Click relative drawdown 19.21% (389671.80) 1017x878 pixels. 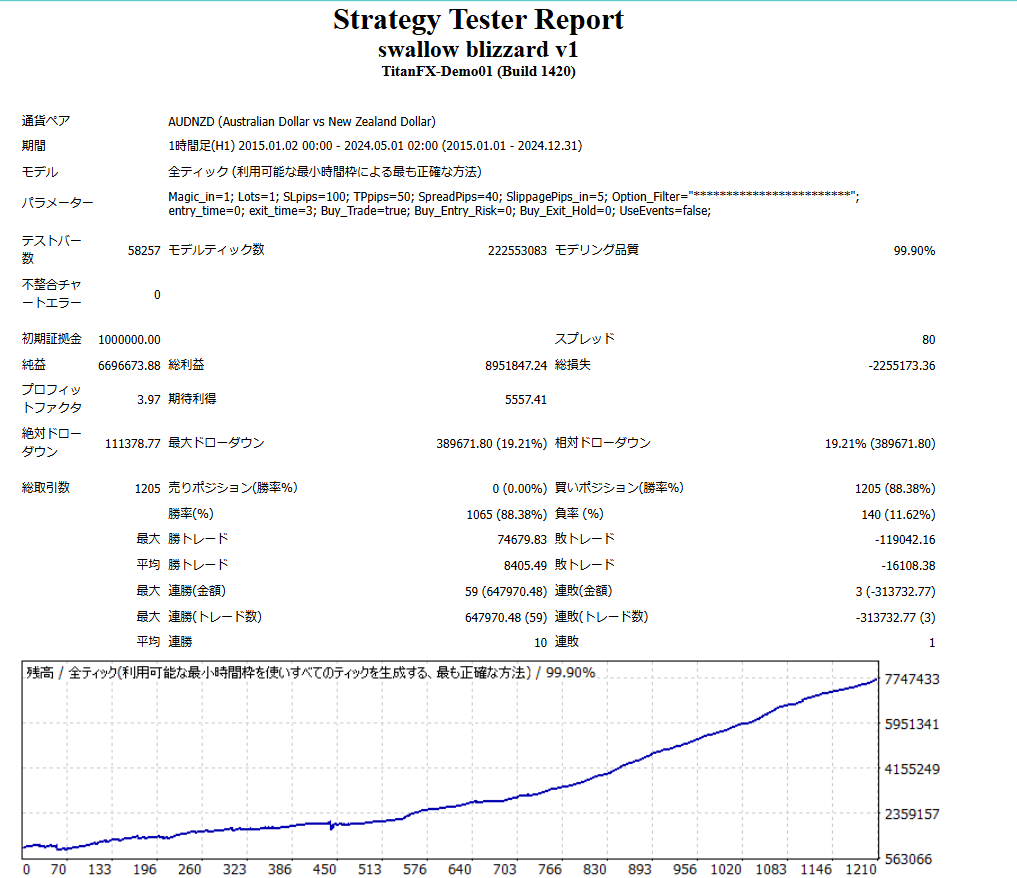(879, 444)
